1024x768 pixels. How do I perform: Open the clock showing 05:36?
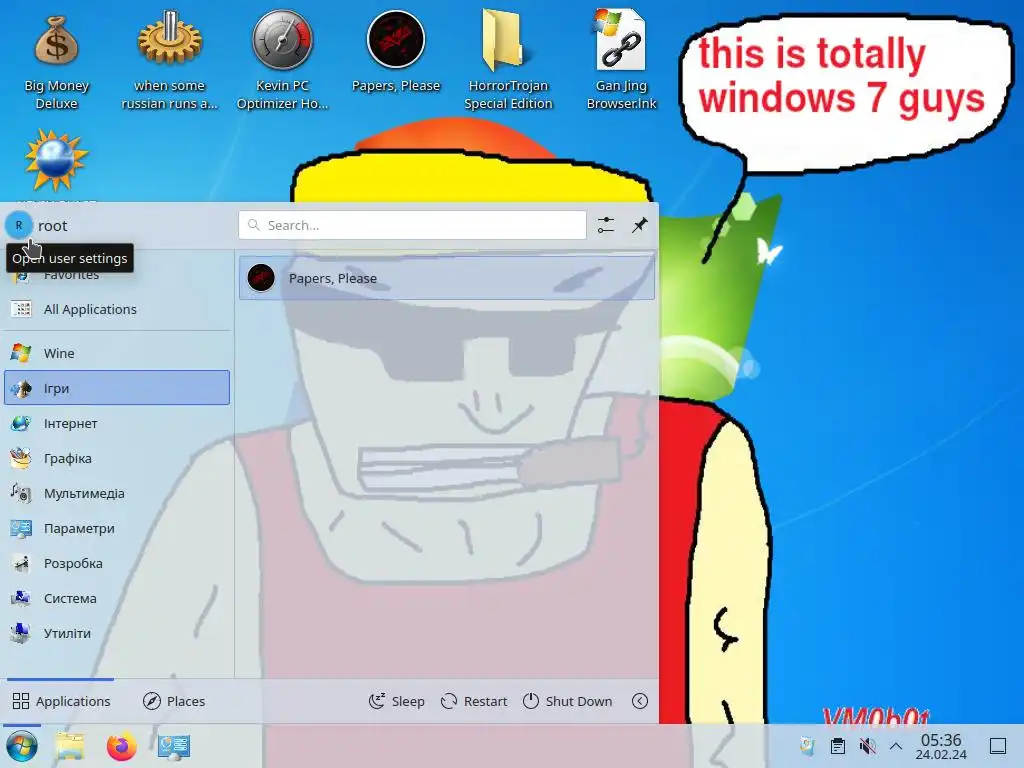pyautogui.click(x=941, y=746)
